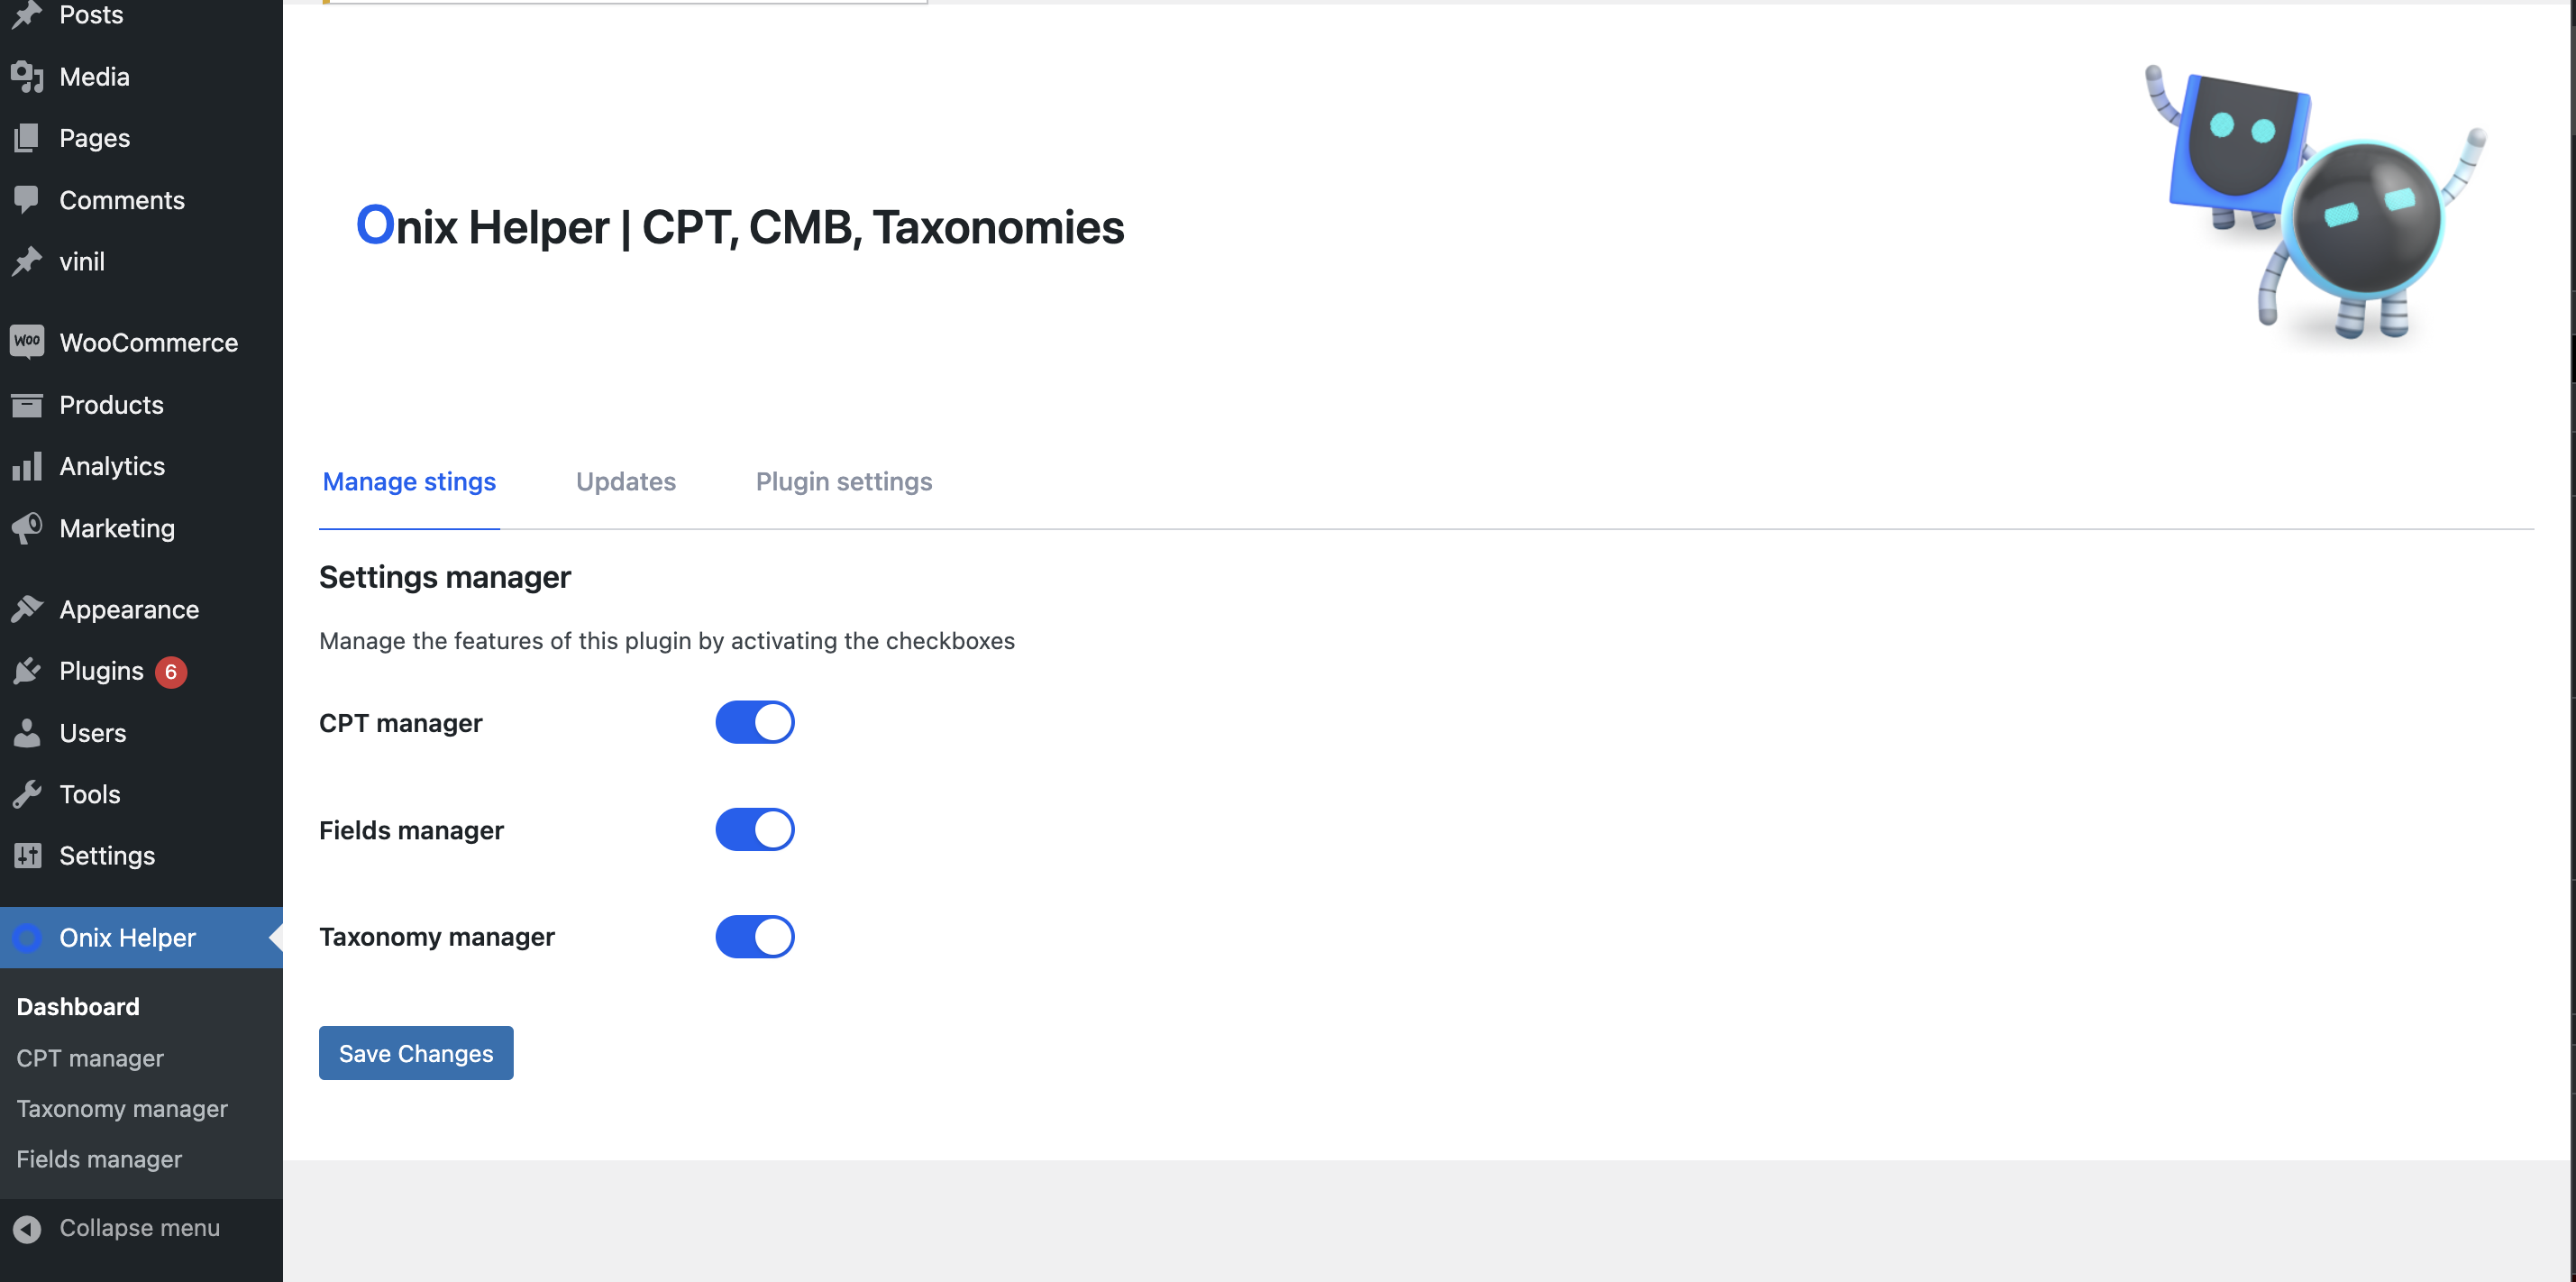
Task: Click the Products archive icon
Action: click(27, 405)
